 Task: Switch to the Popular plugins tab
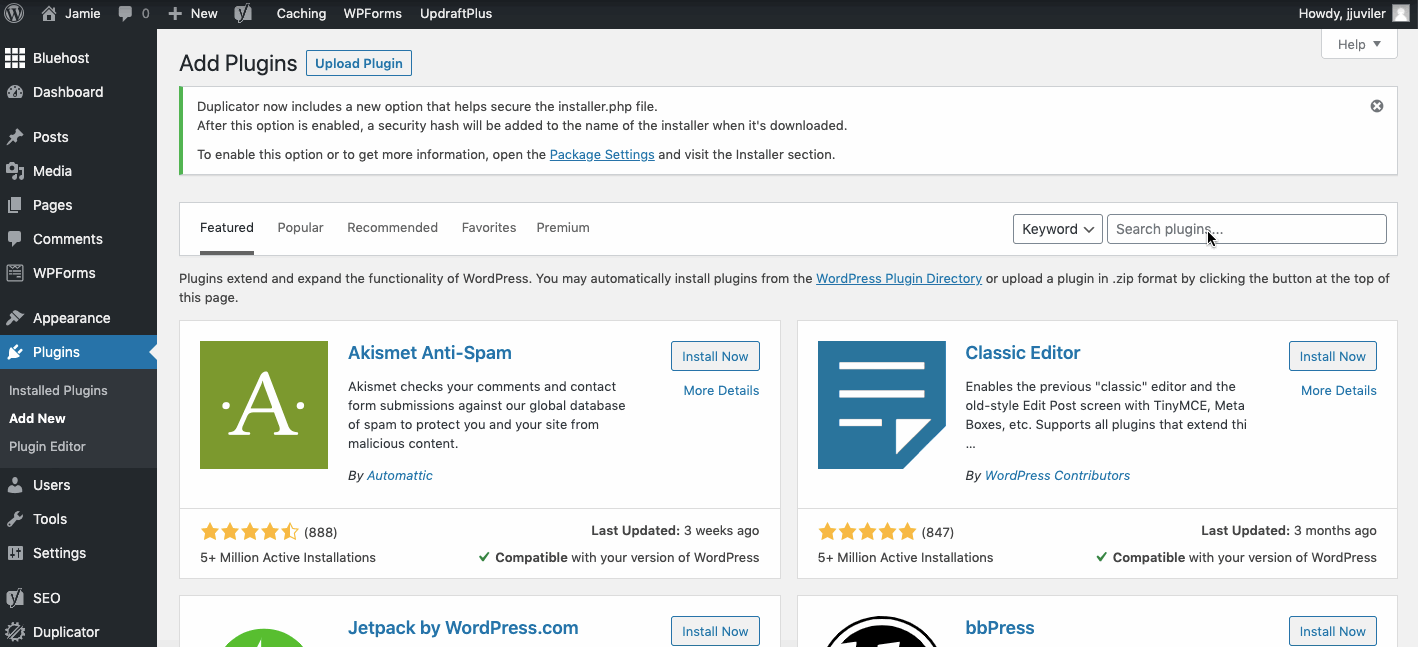click(300, 227)
